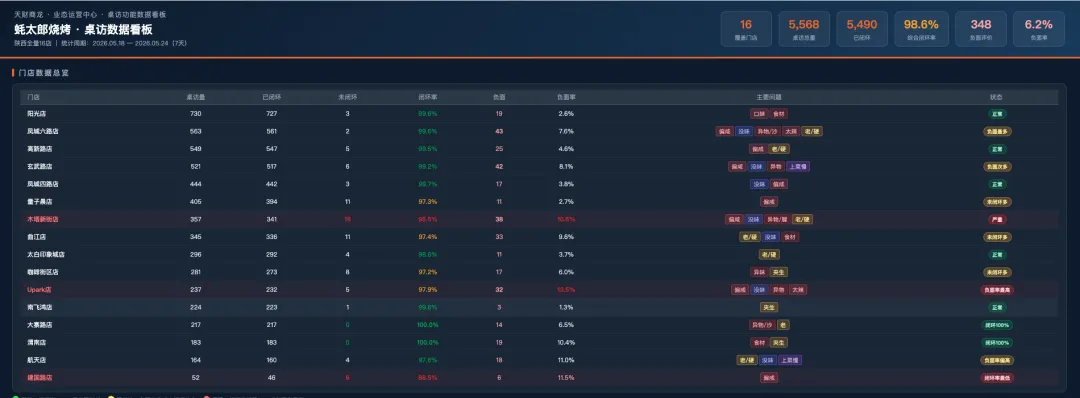This screenshot has height=398, width=1080.
Task: Click the 木塔新街店 store name
Action: [x=43, y=220]
